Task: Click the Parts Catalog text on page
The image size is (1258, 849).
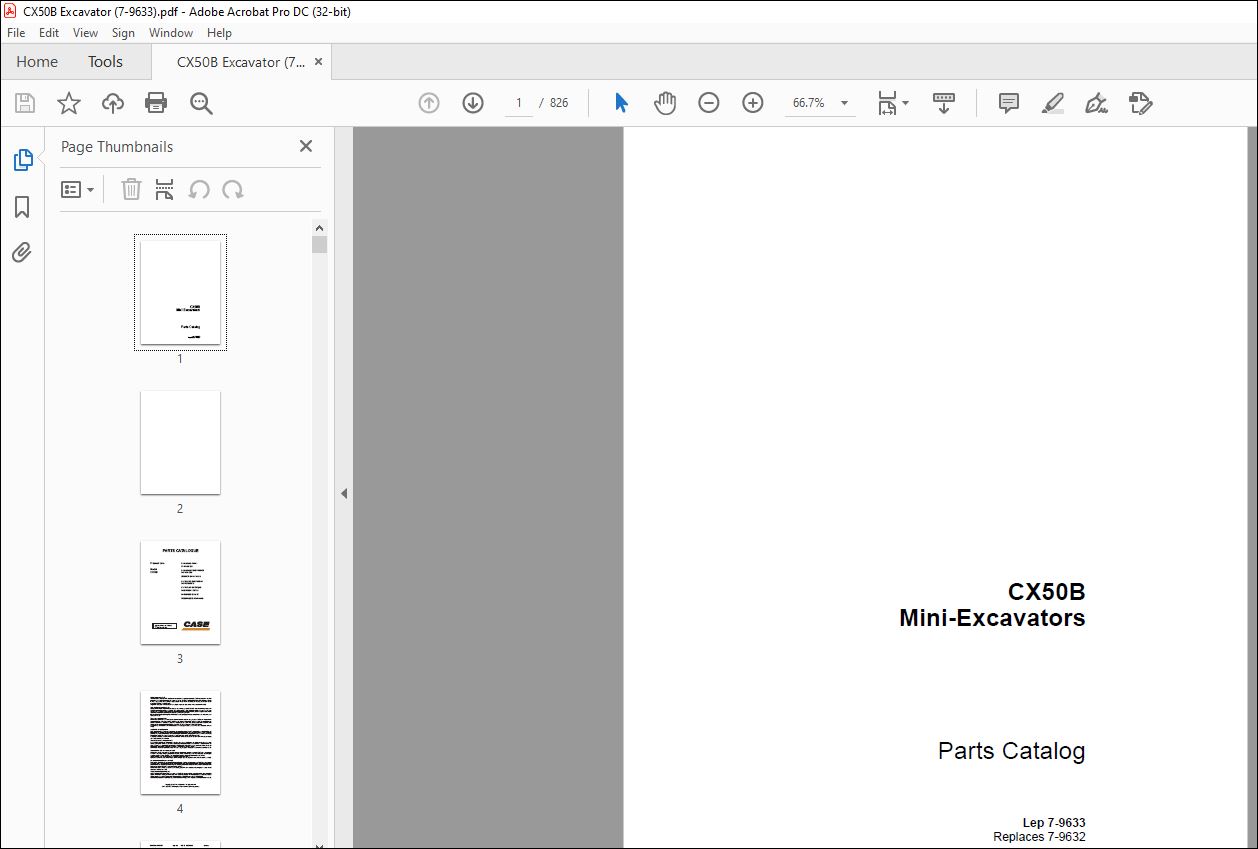Action: click(x=1011, y=751)
